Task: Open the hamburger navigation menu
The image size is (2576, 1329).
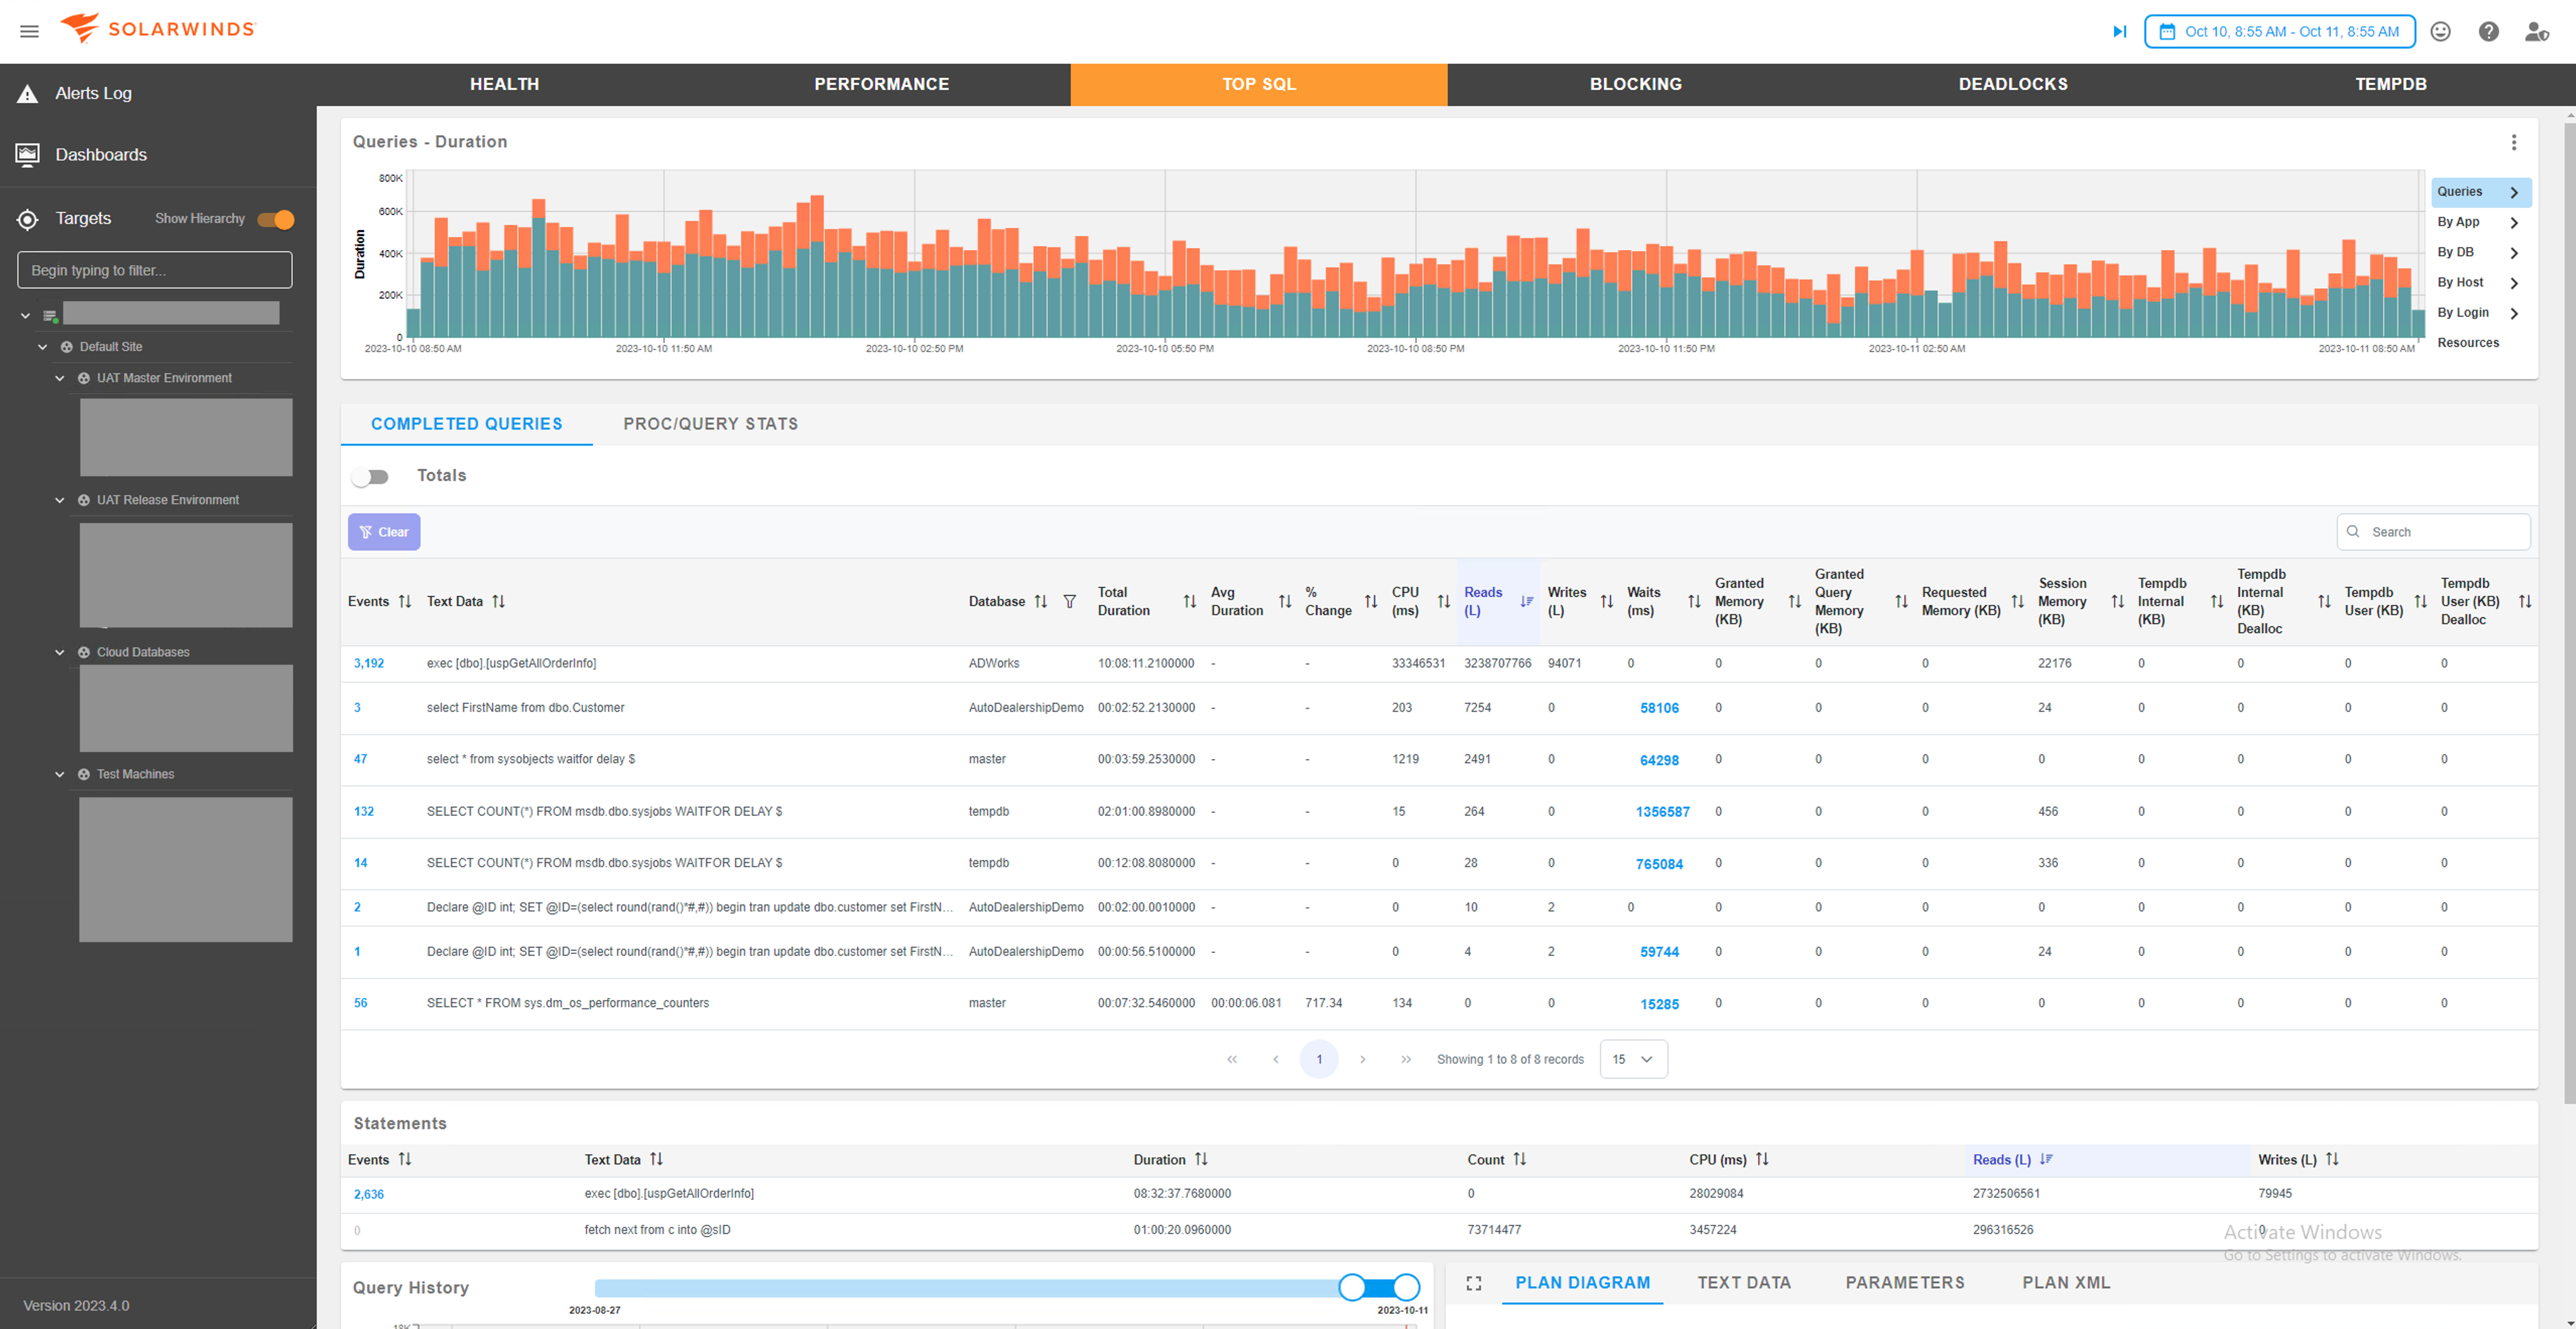Action: 29,31
